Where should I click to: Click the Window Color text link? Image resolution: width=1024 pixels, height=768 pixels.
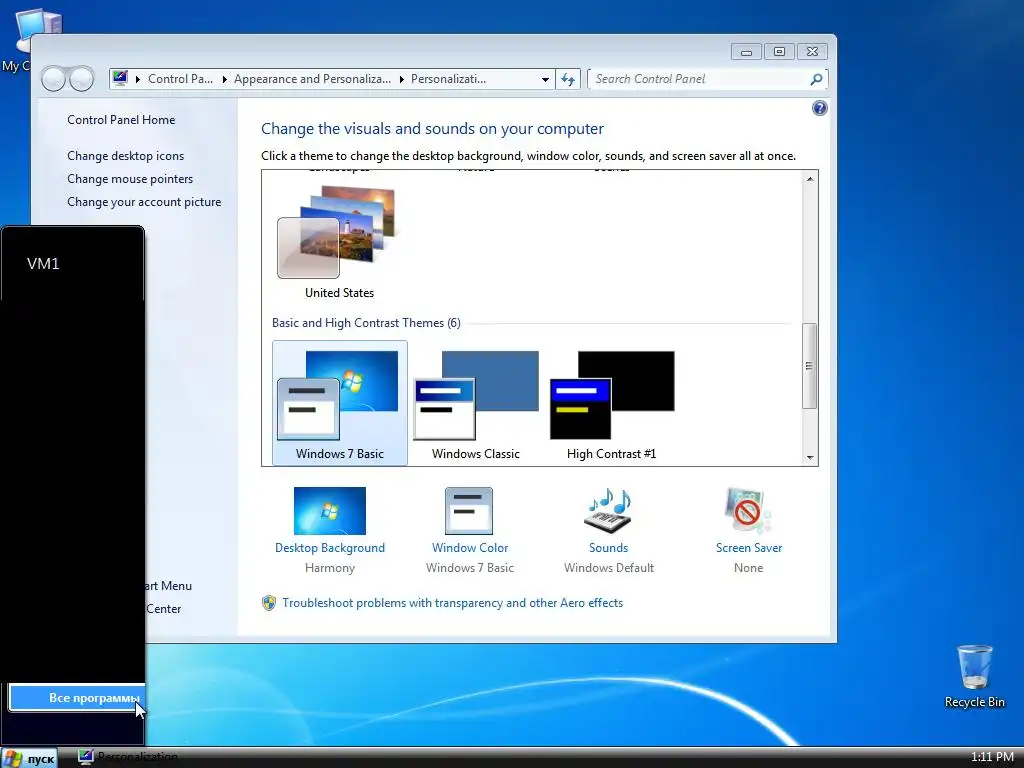(470, 548)
